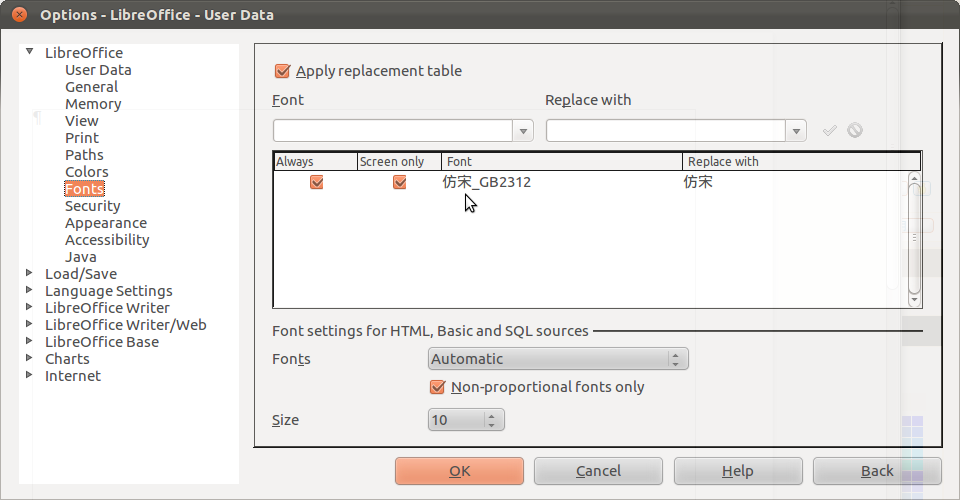This screenshot has width=960, height=500.
Task: Select the highlighted Fonts entry
Action: coord(84,189)
